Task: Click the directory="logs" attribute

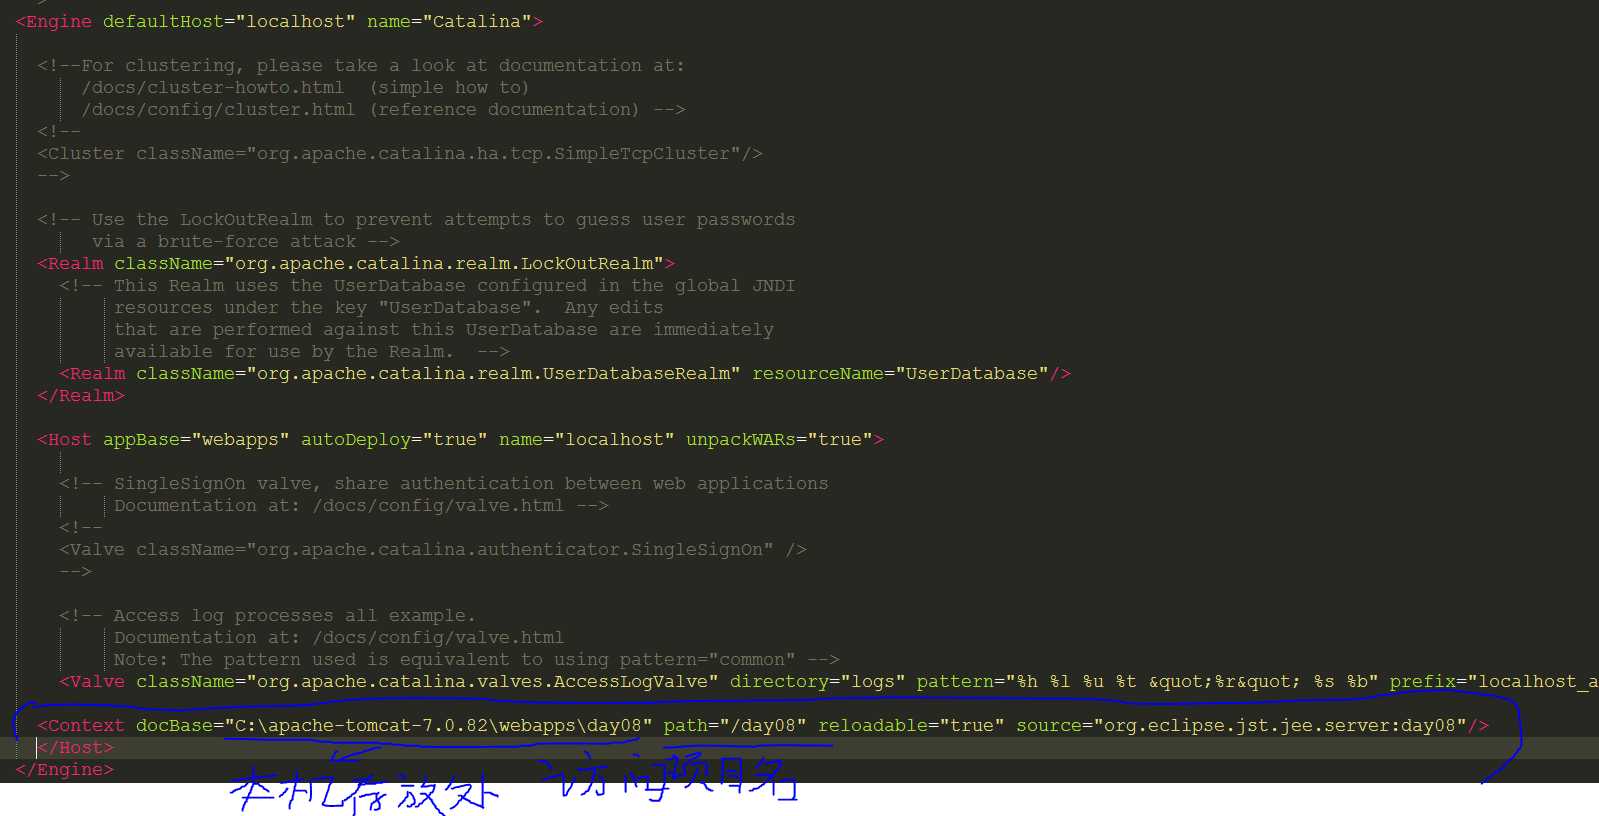Action: pos(818,681)
